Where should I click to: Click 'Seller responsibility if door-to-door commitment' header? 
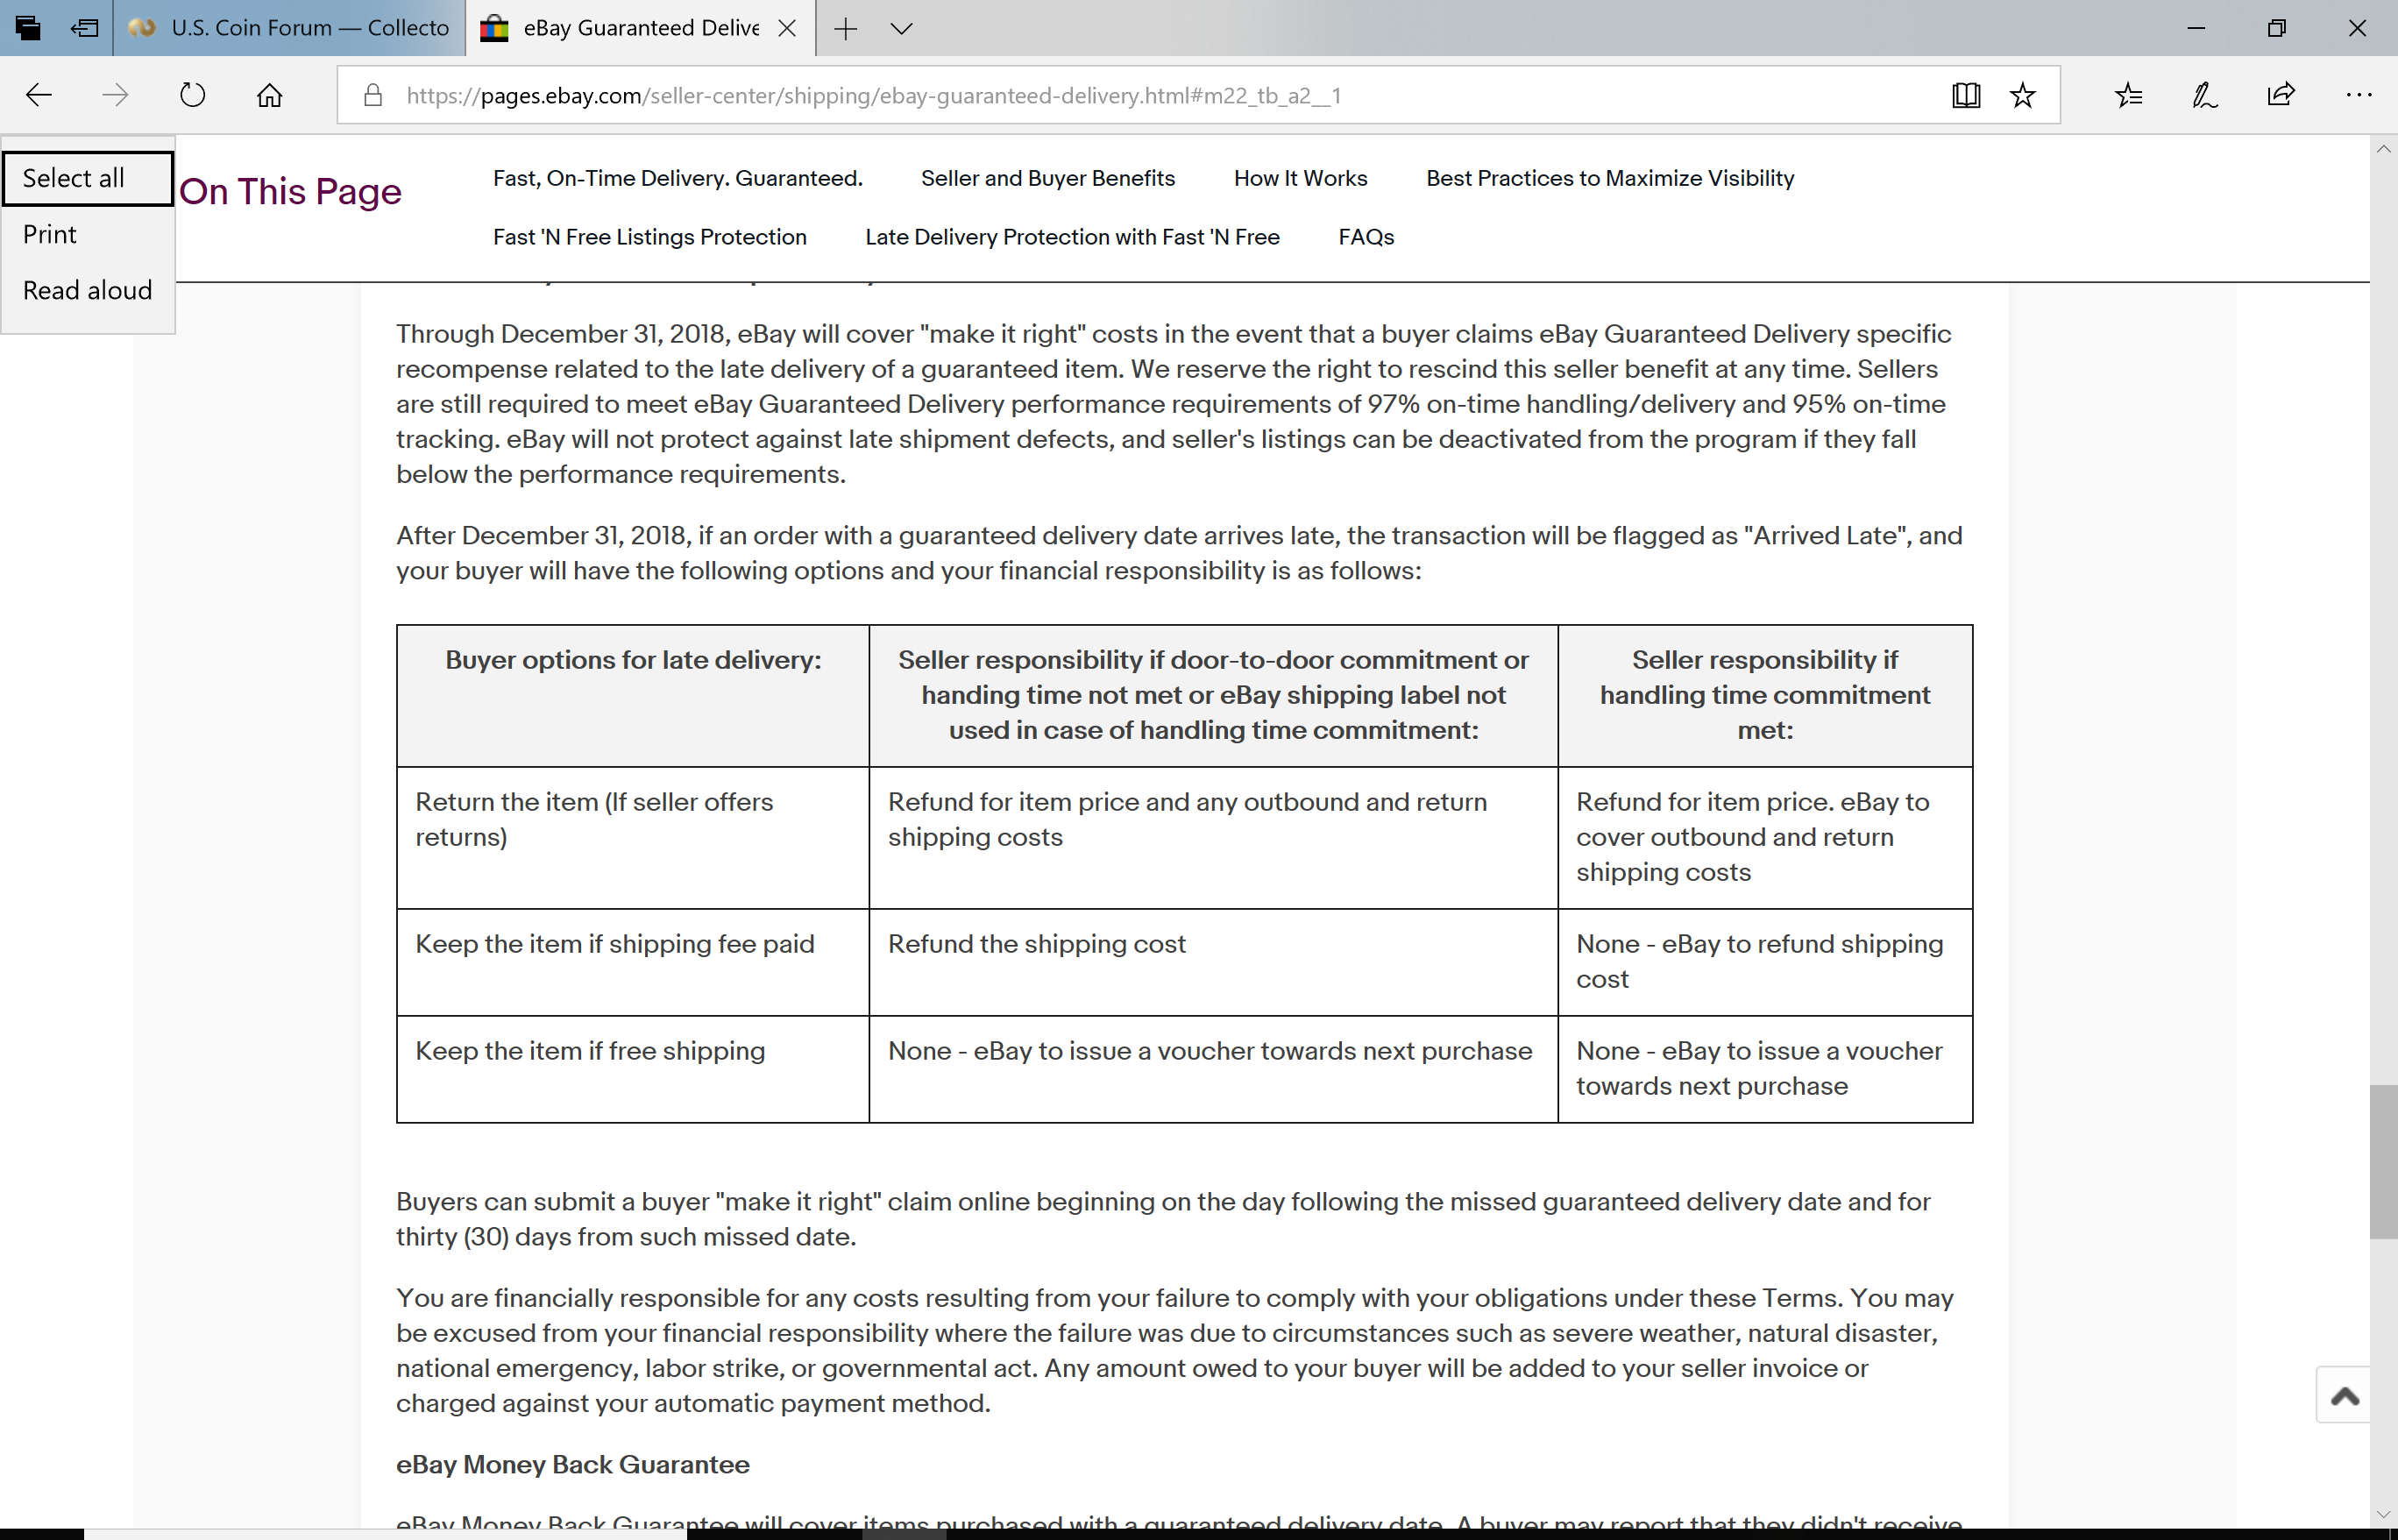(x=1213, y=695)
